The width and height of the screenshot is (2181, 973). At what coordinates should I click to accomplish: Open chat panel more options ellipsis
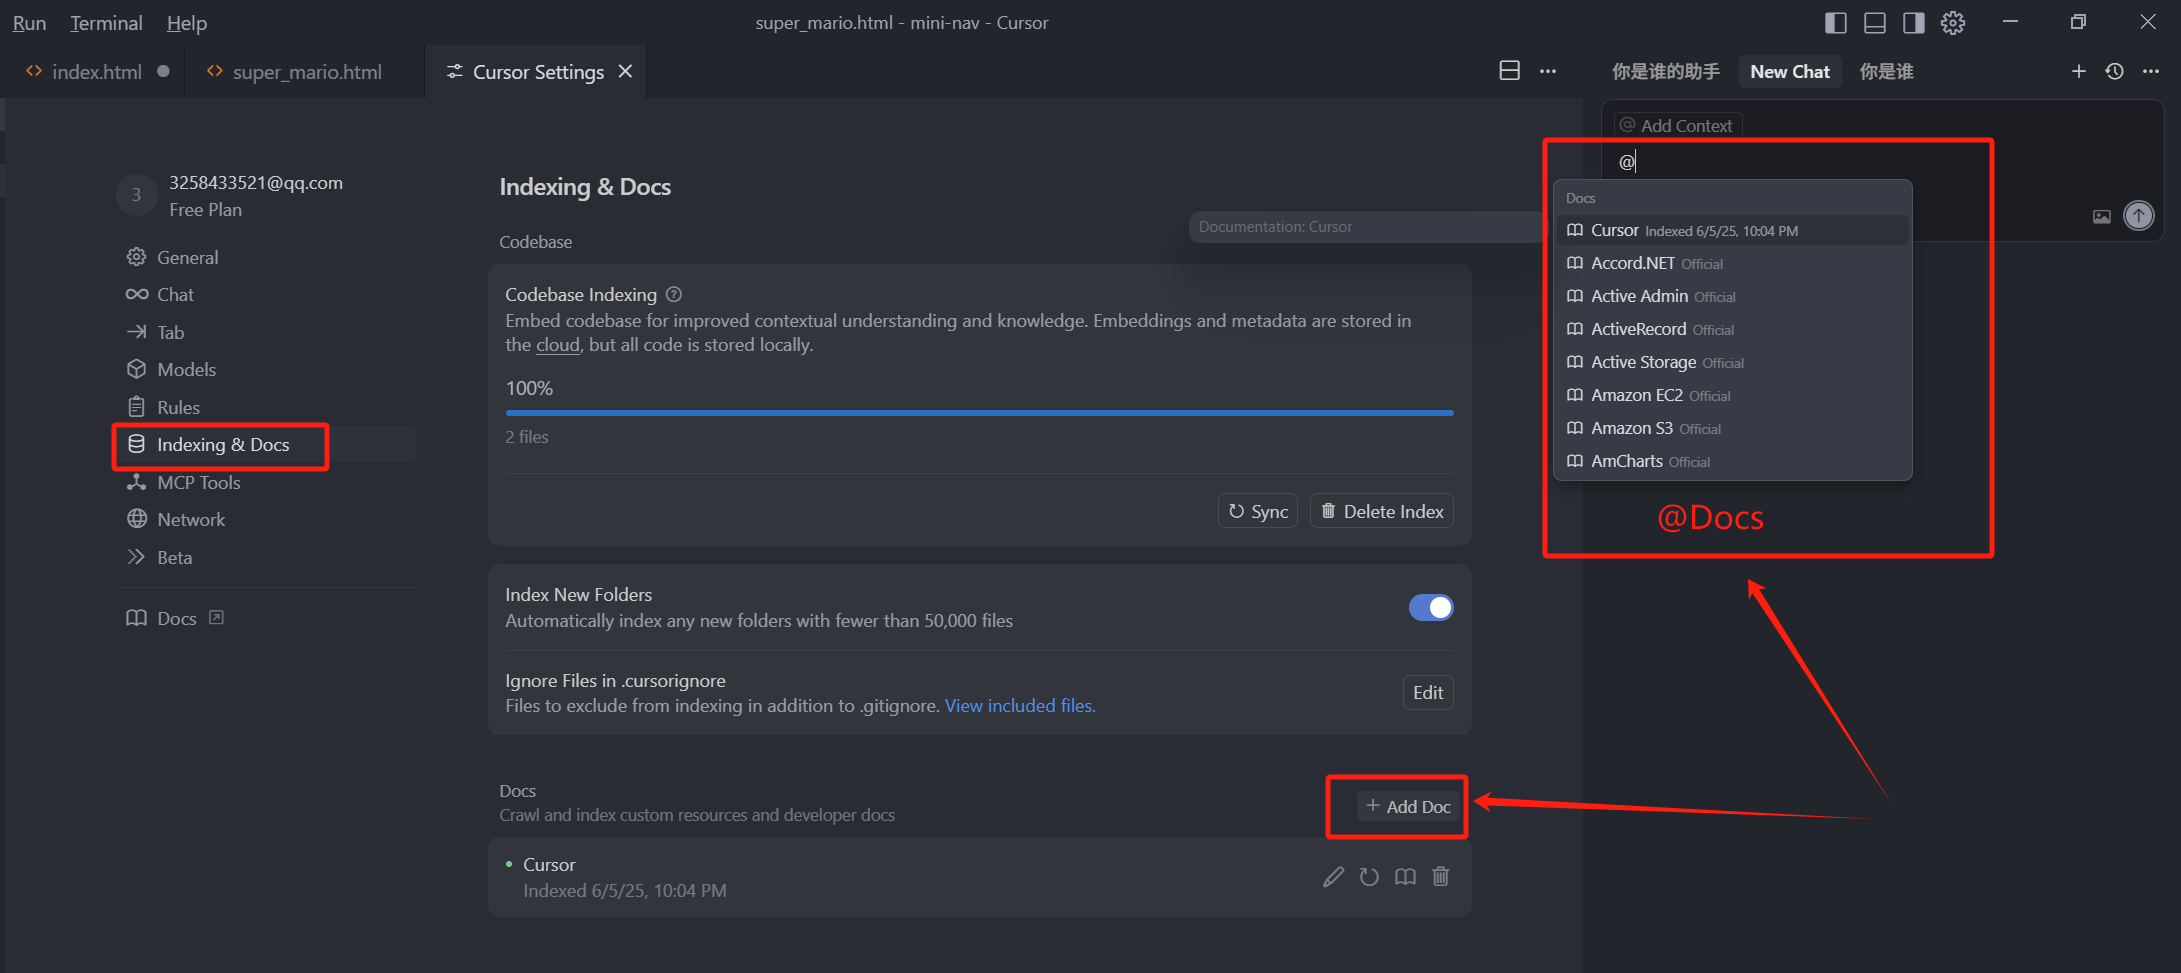[x=2151, y=71]
